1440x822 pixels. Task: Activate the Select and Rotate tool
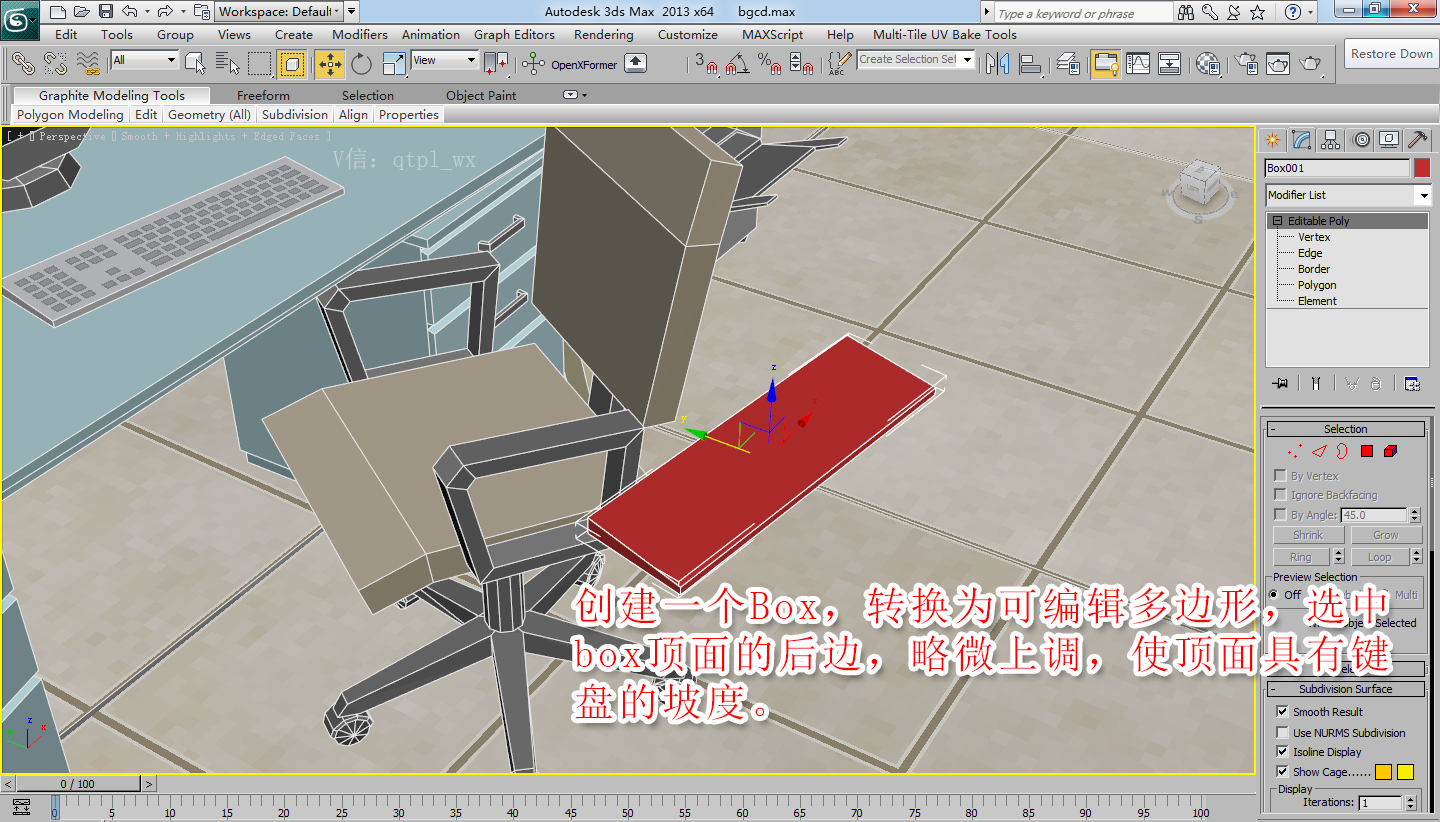(360, 63)
